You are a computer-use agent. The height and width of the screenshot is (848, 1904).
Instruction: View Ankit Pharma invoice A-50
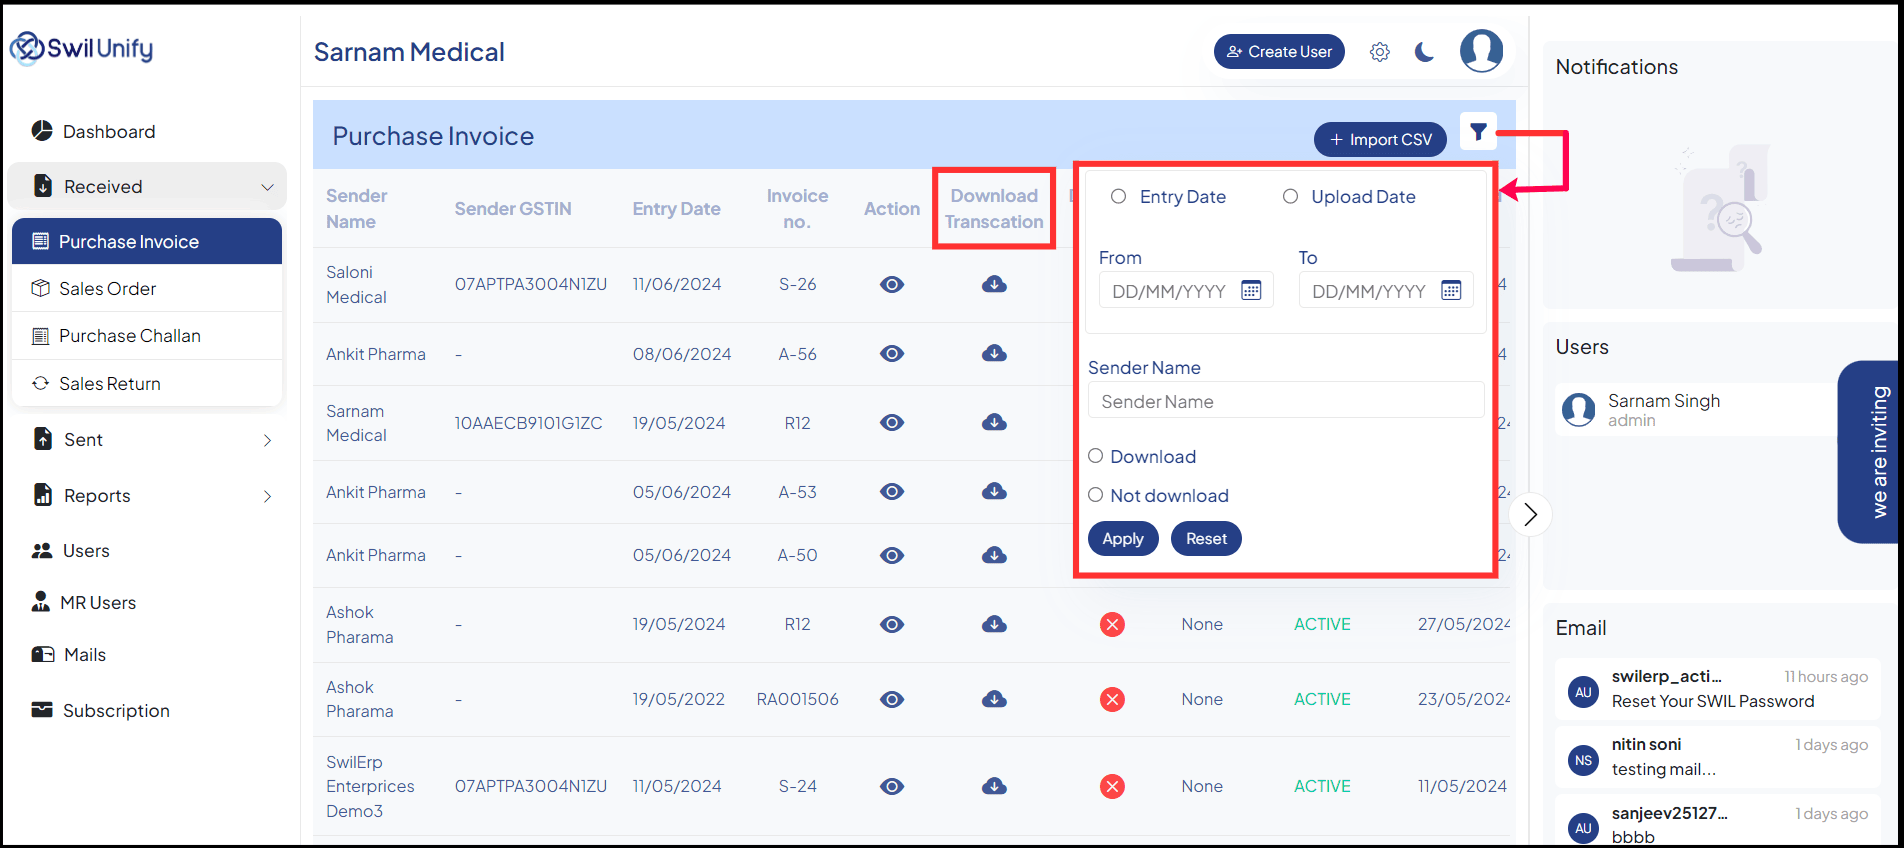pyautogui.click(x=892, y=554)
